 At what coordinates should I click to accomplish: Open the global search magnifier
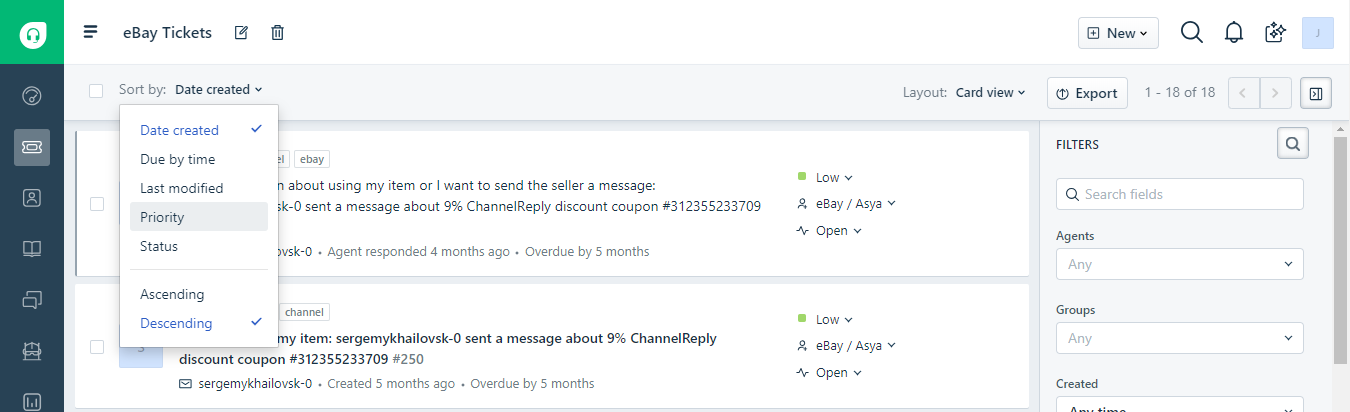tap(1191, 33)
